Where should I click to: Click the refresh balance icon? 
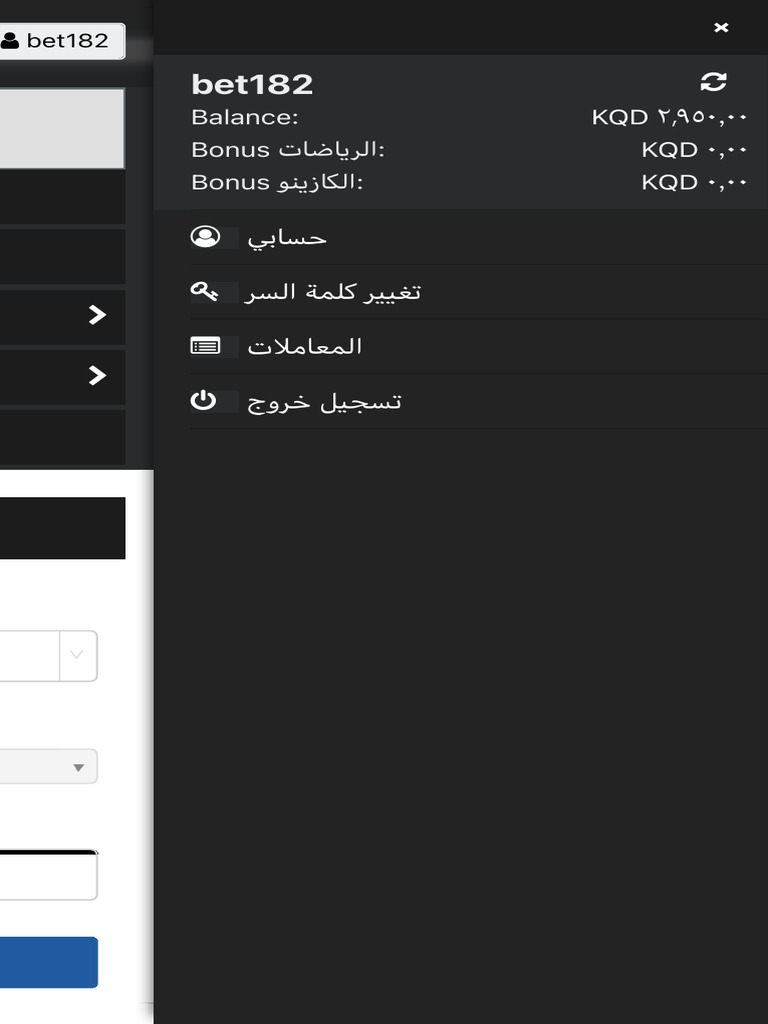click(x=713, y=82)
